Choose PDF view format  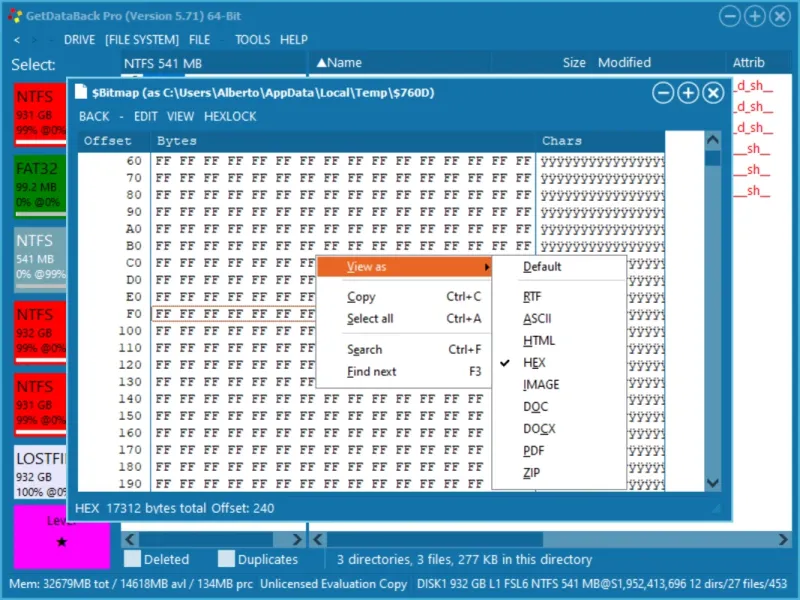coord(559,451)
